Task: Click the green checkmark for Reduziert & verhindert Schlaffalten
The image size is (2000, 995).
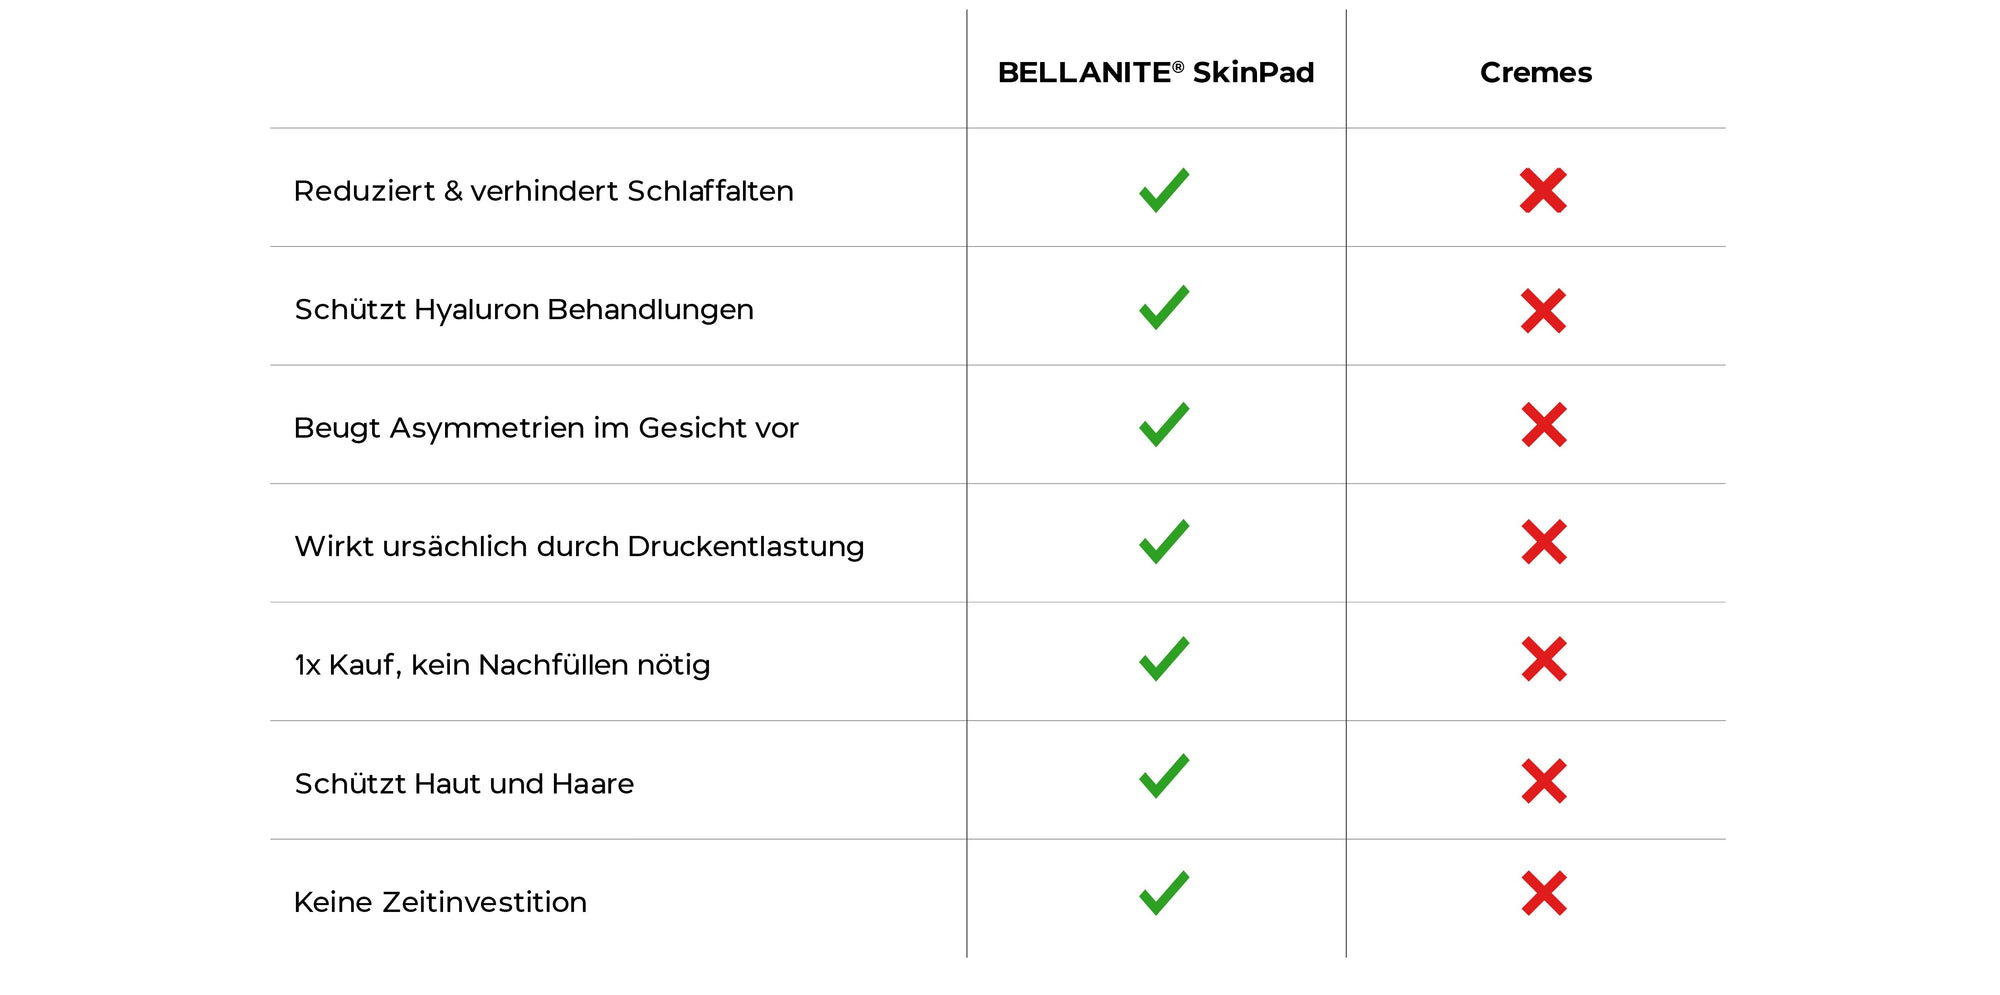Action: 1164,190
